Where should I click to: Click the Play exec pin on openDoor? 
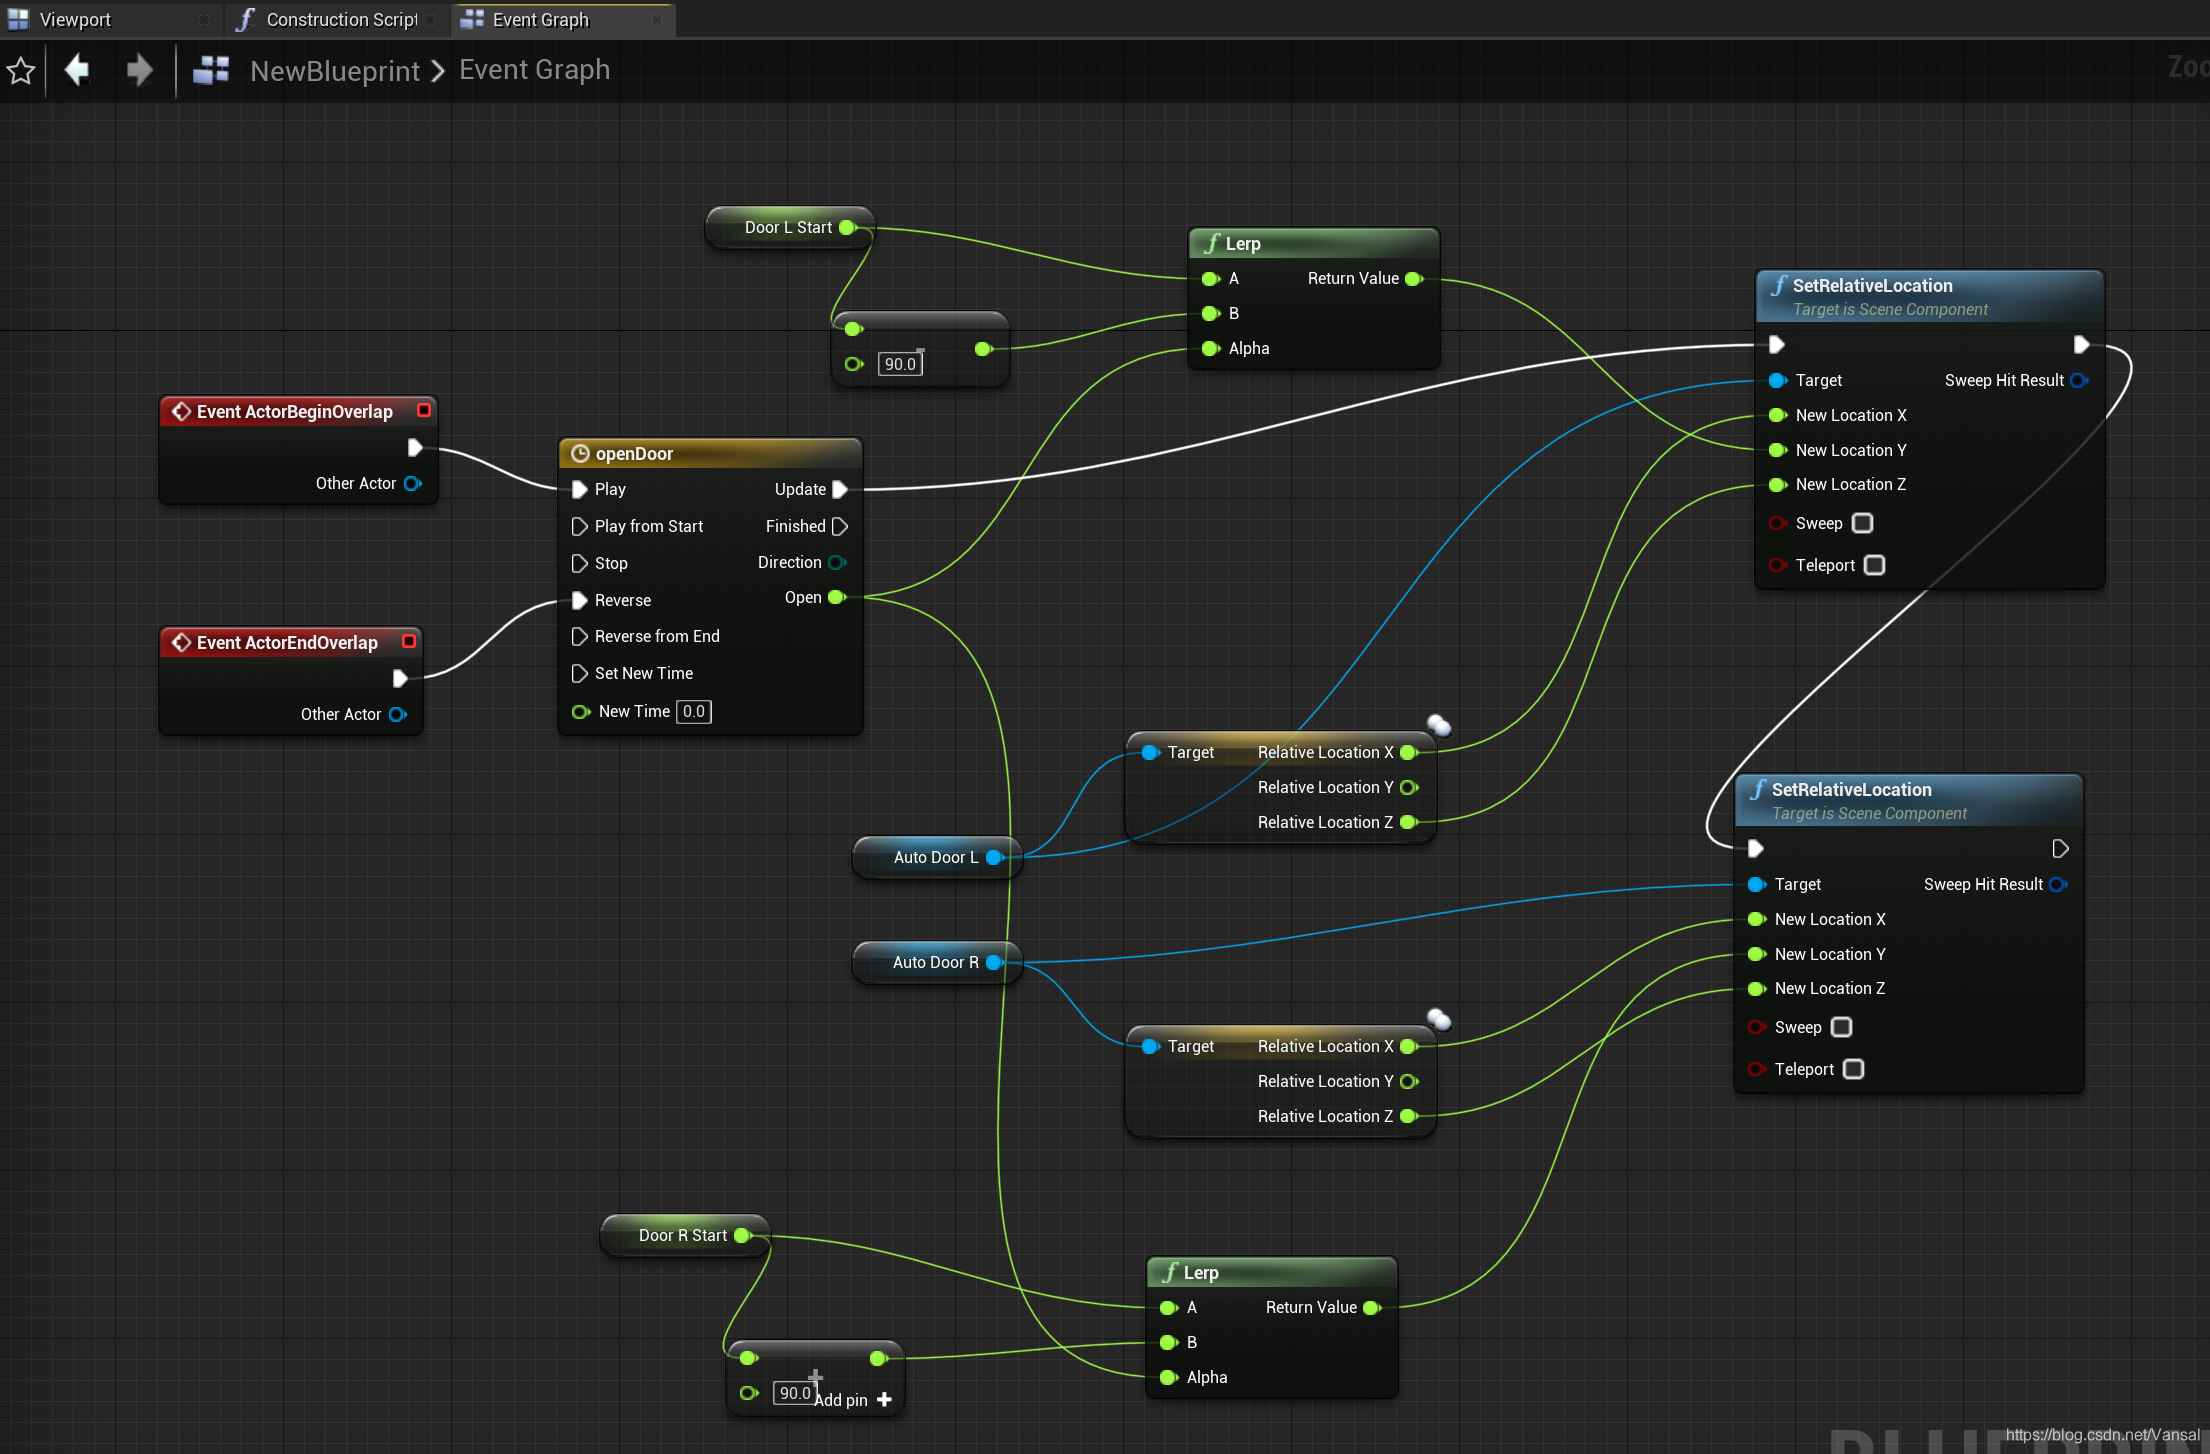click(x=579, y=489)
